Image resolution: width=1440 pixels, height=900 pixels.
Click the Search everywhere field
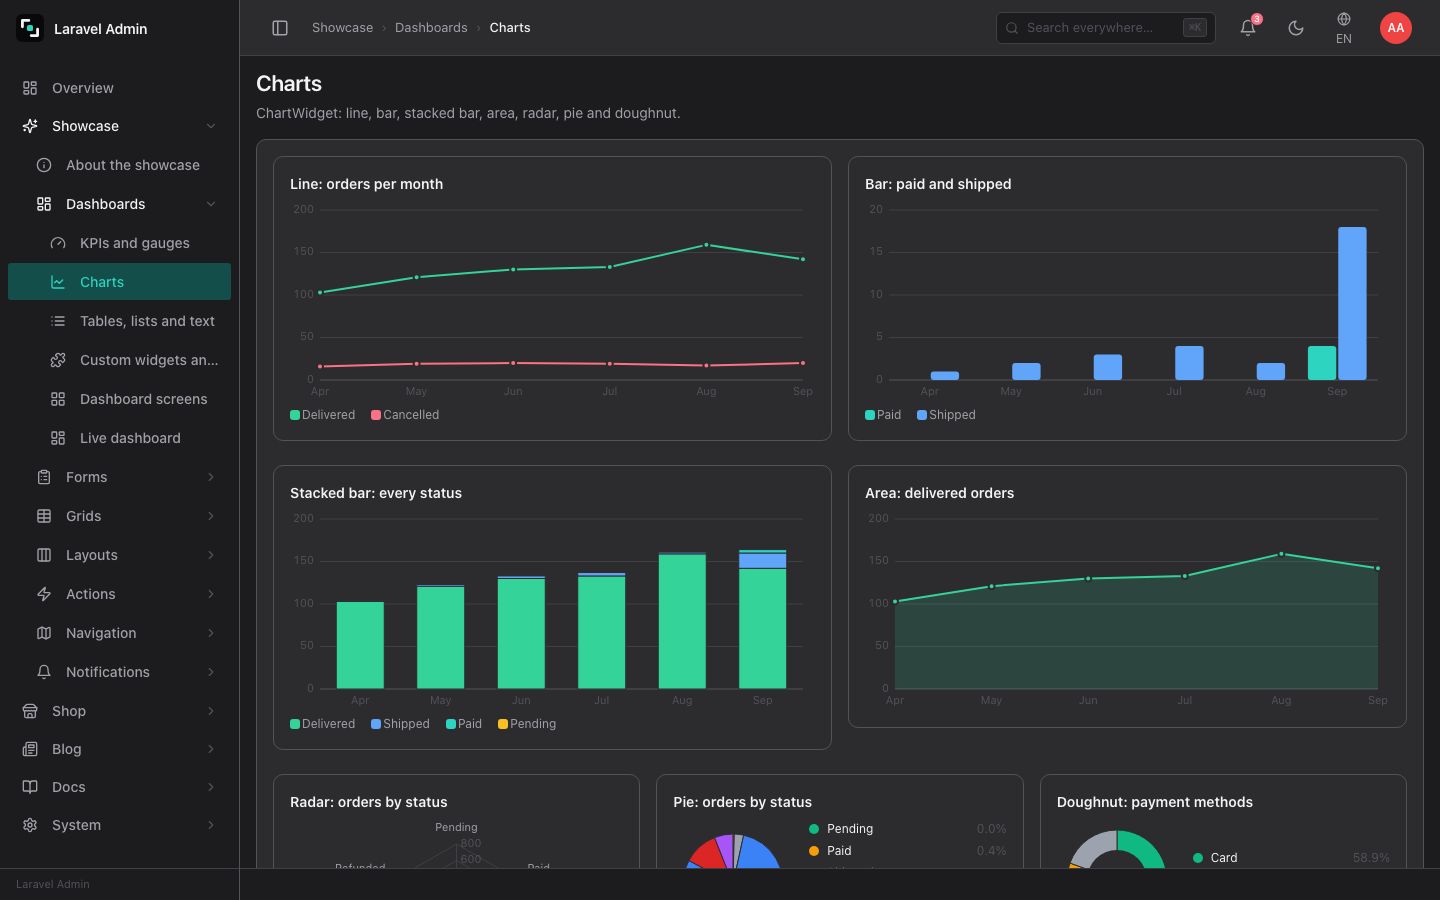[1106, 28]
